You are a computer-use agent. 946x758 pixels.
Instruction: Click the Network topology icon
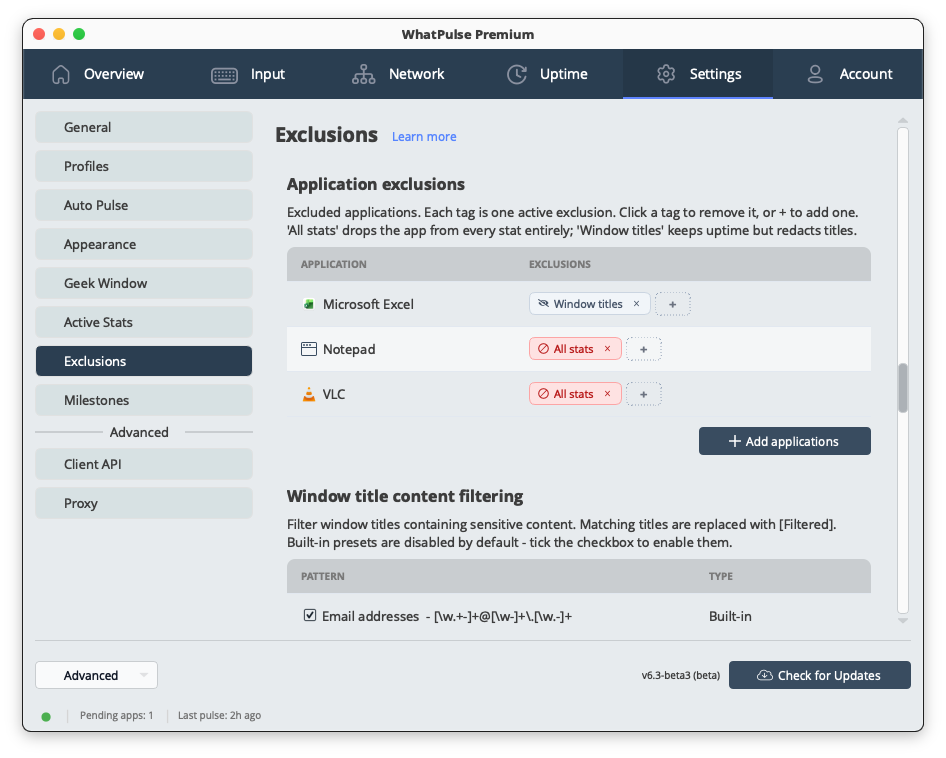click(x=364, y=74)
